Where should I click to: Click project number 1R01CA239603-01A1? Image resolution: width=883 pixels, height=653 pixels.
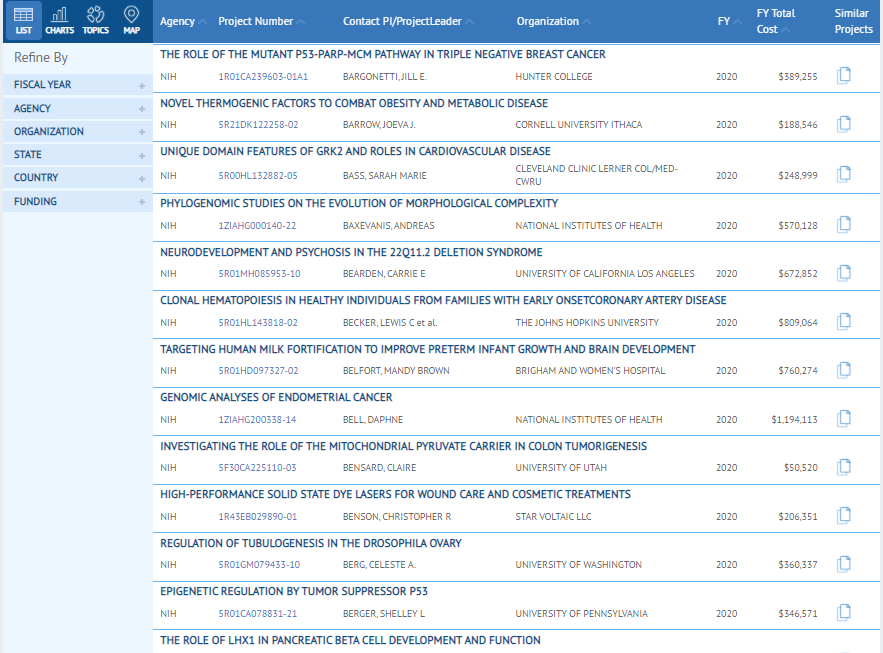(263, 77)
